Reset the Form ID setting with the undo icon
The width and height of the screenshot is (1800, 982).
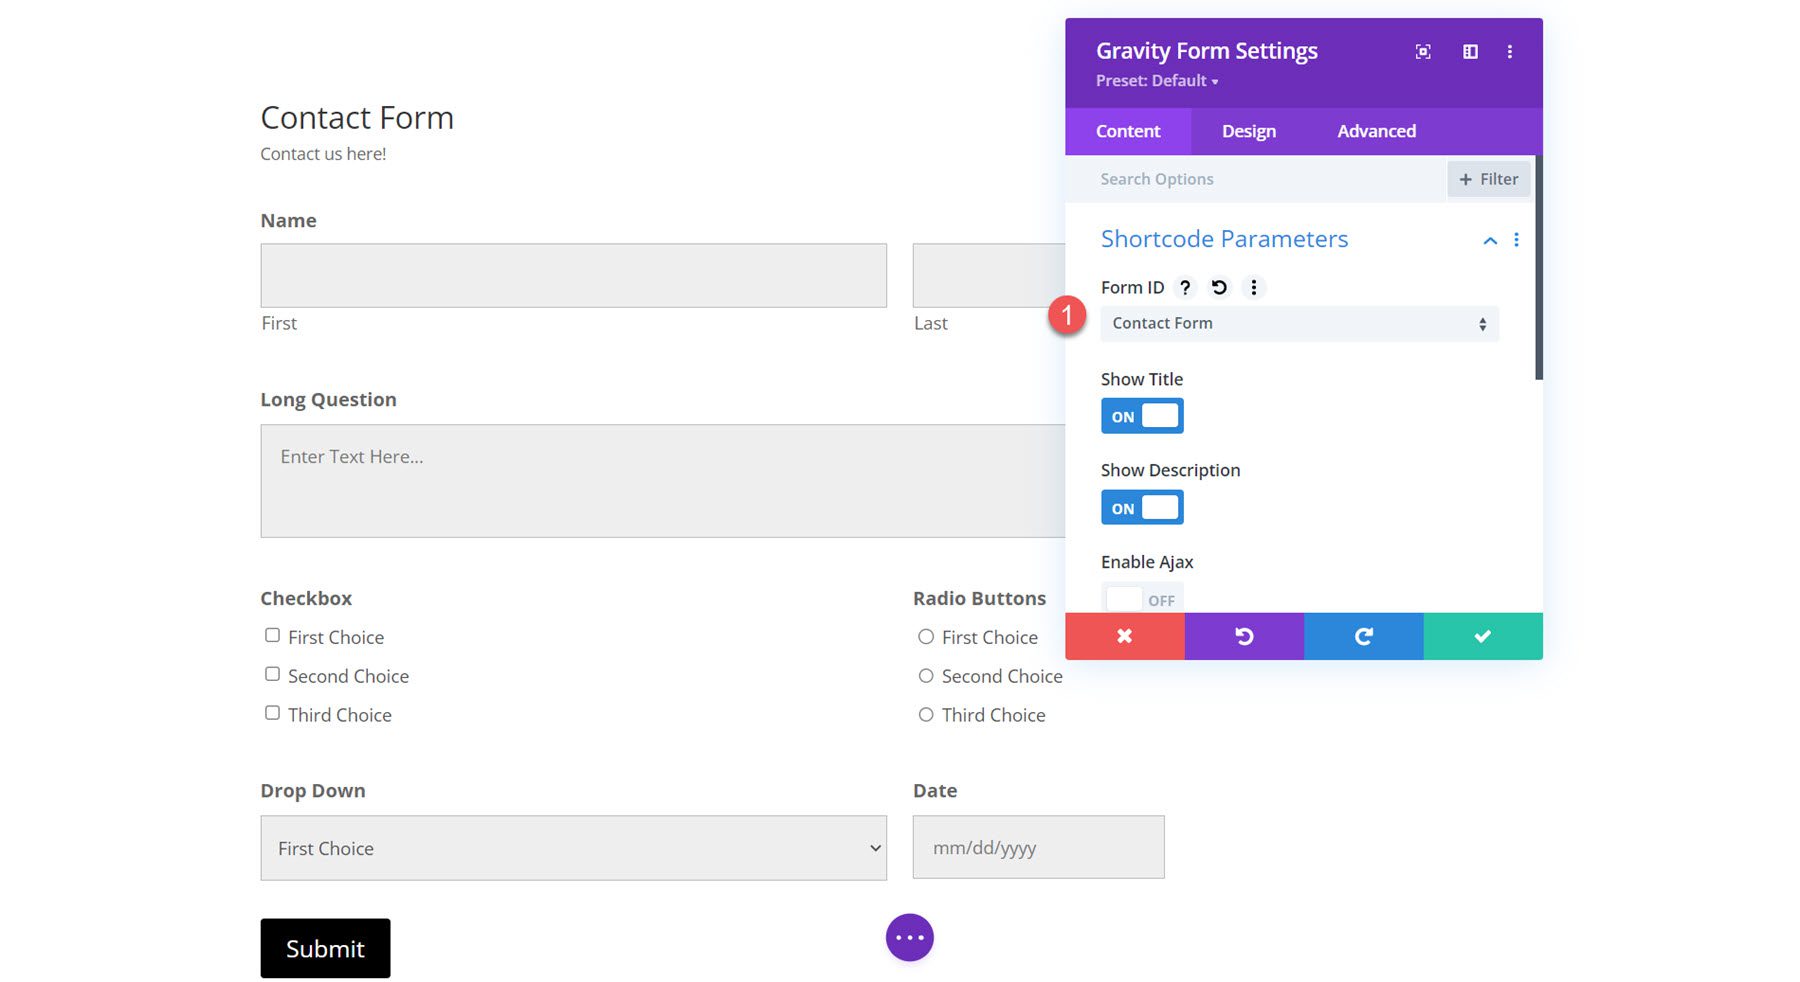(x=1218, y=287)
